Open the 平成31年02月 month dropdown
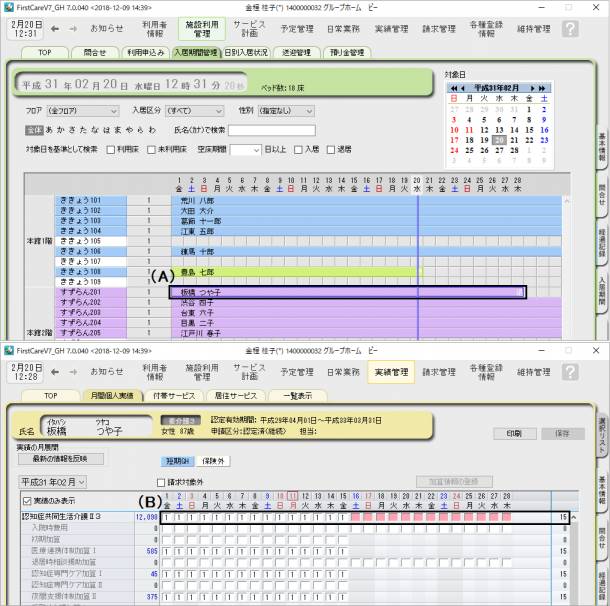610x606 pixels. (54, 481)
